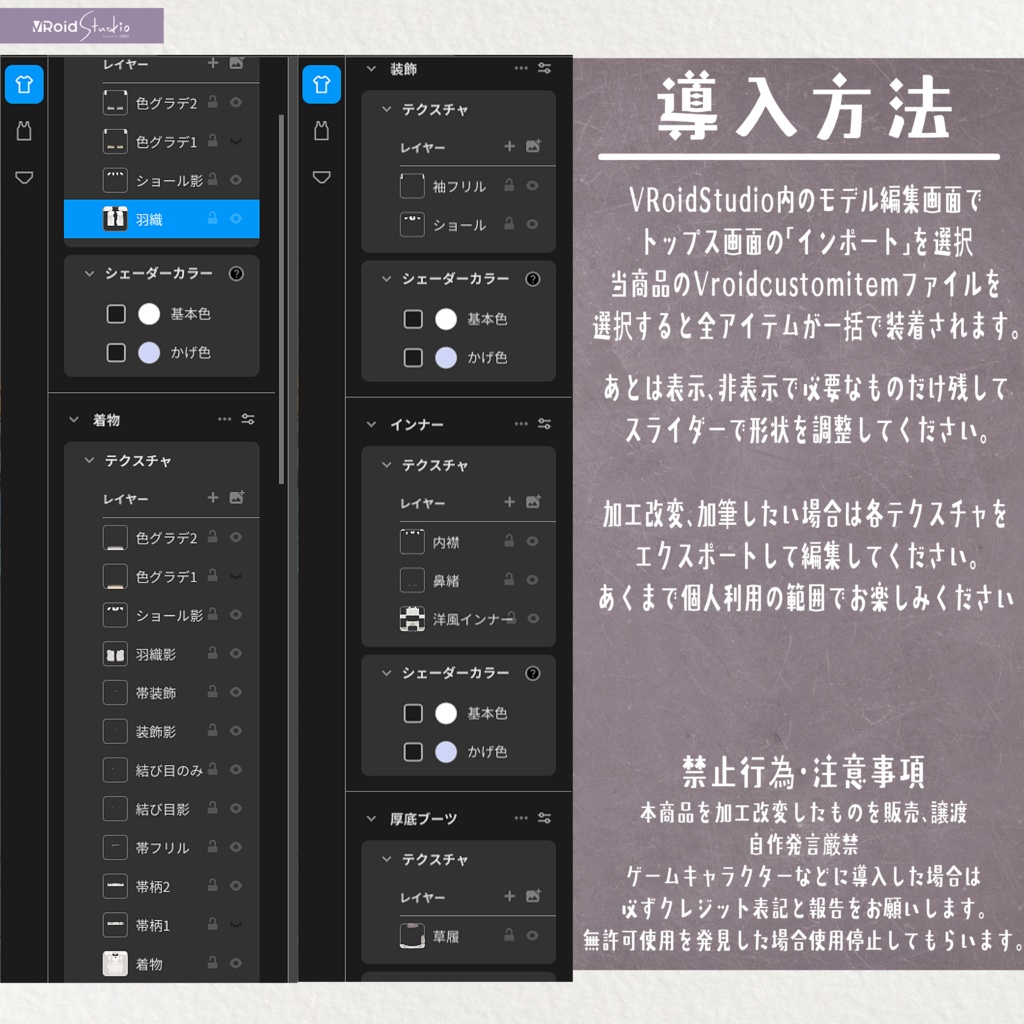Add a new layer in the 厚底ブーツ texture list
The height and width of the screenshot is (1024, 1024).
click(x=509, y=896)
